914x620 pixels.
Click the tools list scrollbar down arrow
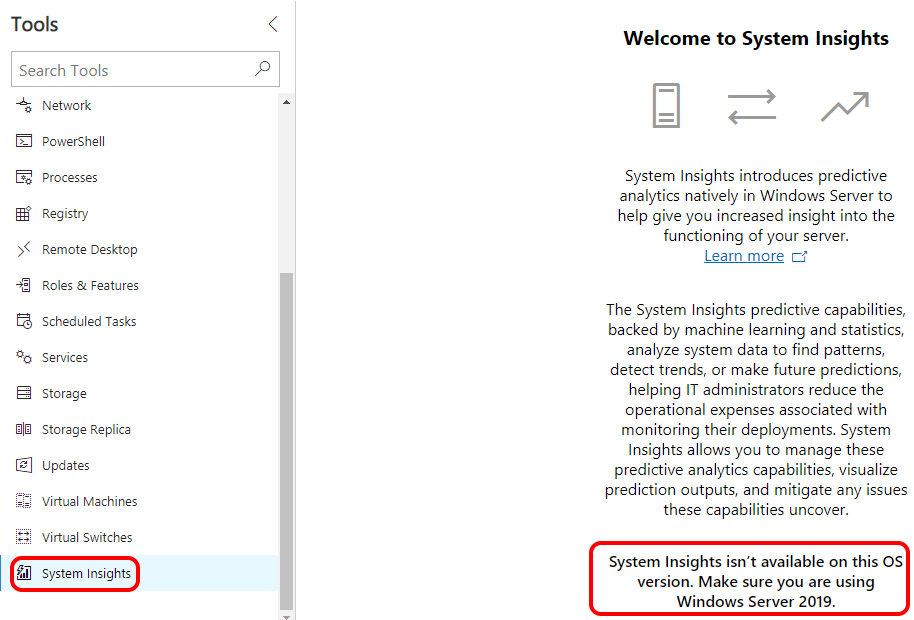tap(286, 616)
